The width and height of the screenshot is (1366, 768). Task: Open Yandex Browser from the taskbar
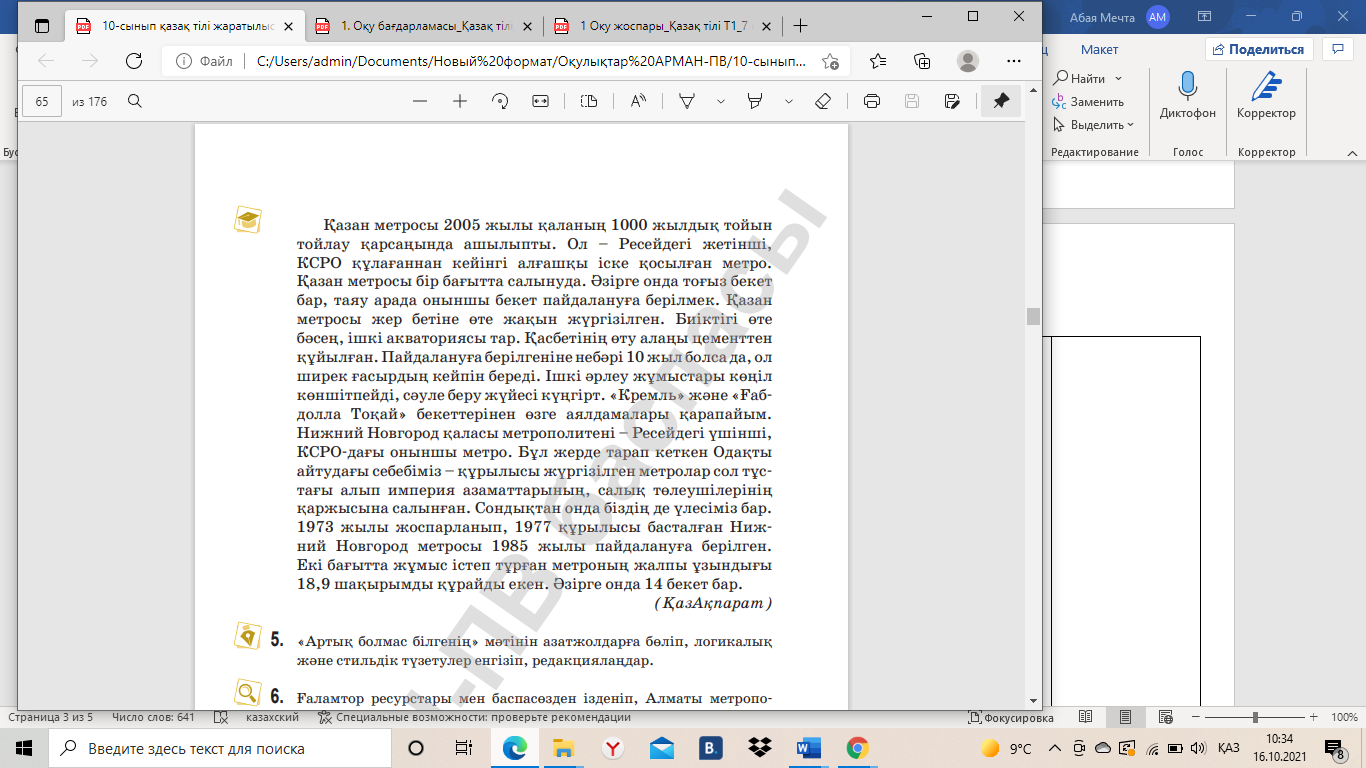[x=613, y=748]
